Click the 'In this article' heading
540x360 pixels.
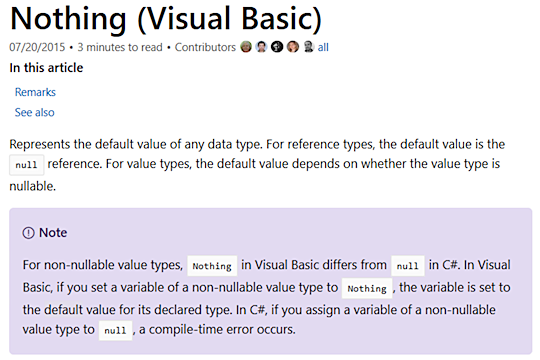coord(46,68)
